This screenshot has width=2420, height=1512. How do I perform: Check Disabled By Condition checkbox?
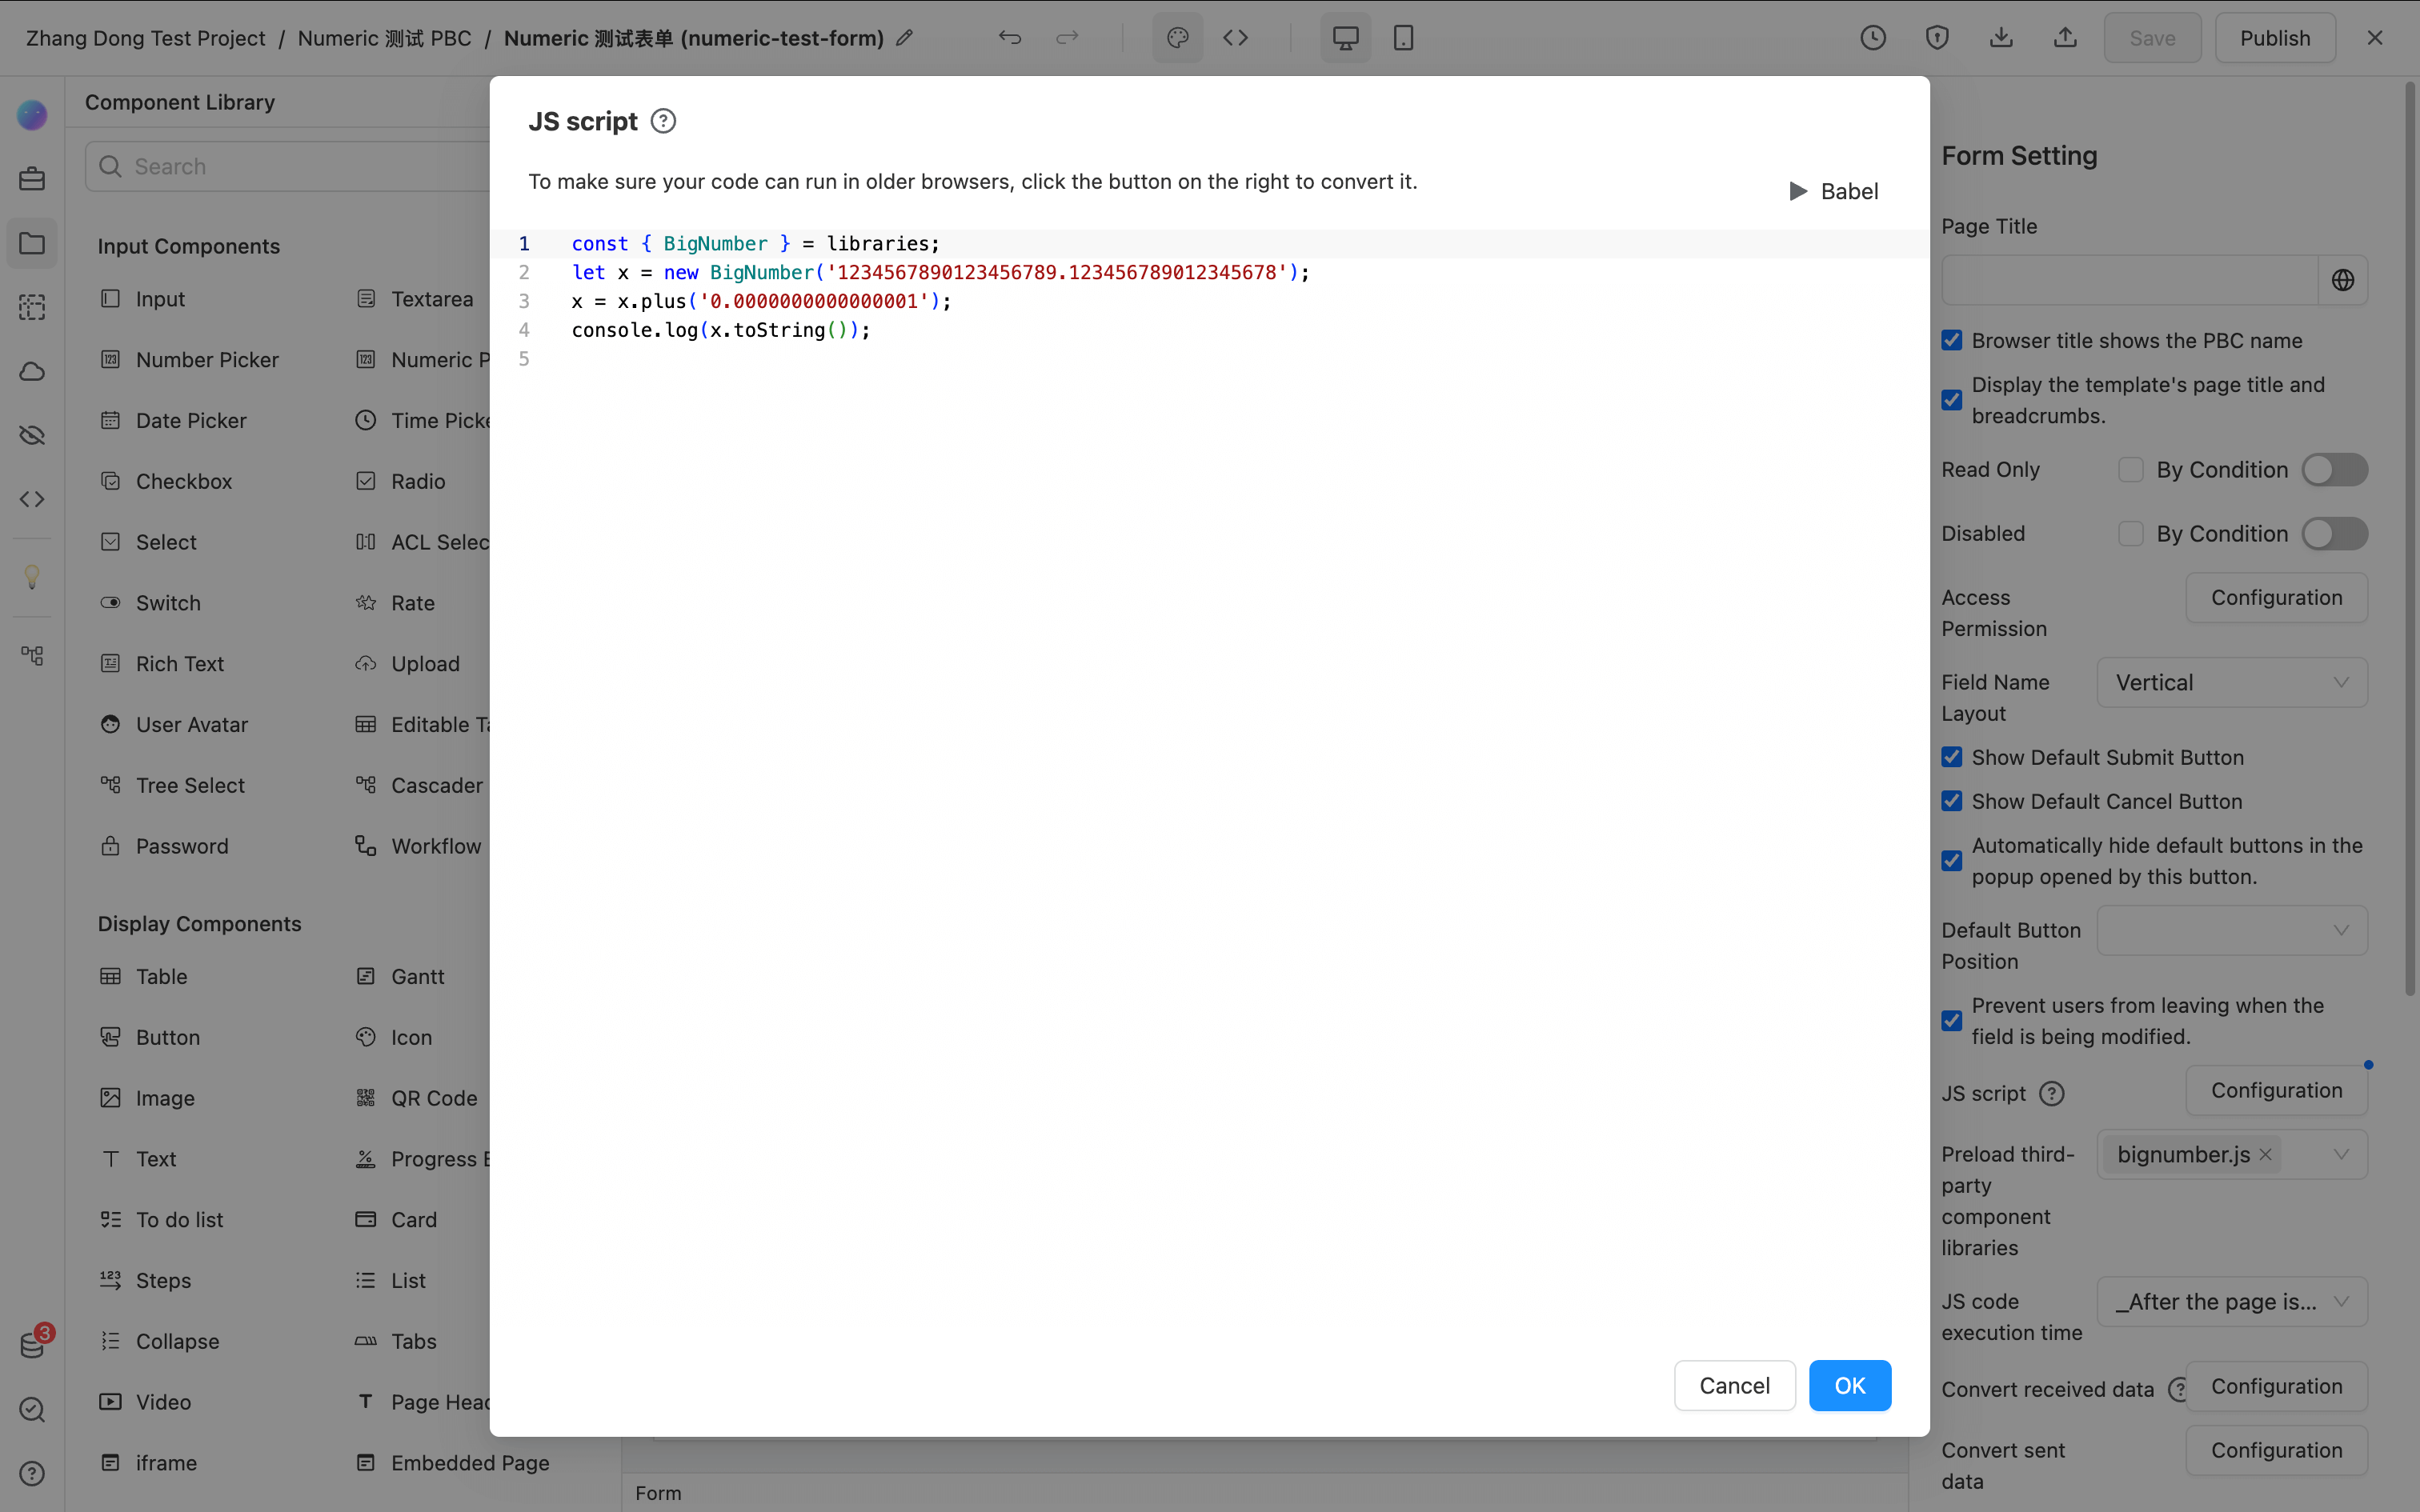tap(2131, 534)
